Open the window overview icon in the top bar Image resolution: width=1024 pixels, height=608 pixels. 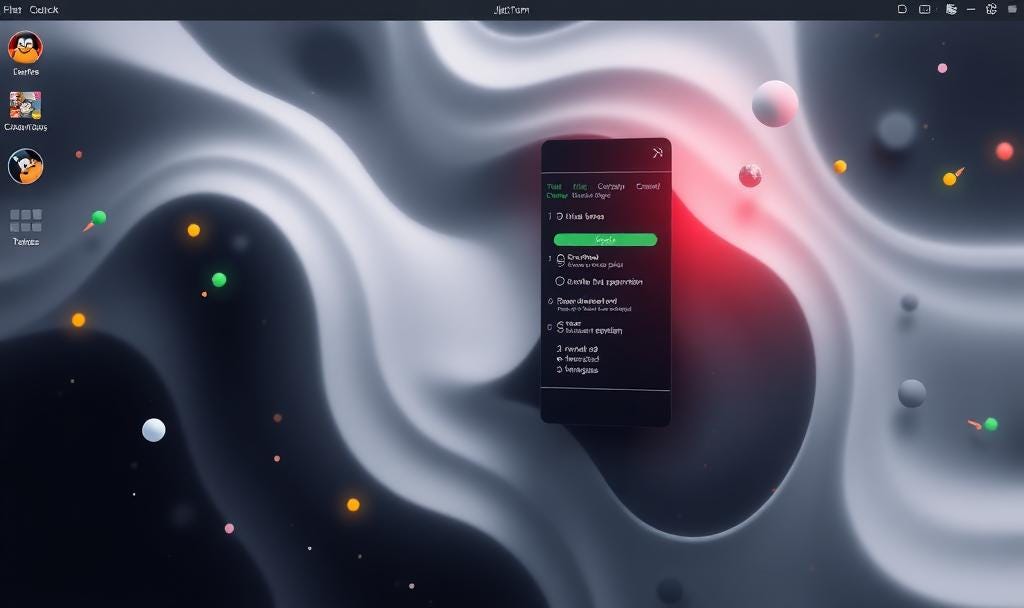(925, 9)
